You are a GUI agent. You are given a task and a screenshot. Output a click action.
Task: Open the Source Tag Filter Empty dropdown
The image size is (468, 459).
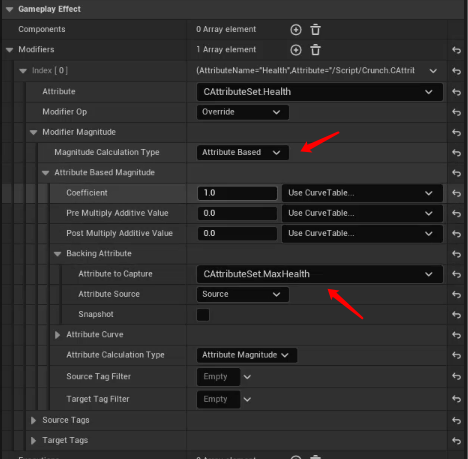coord(247,377)
